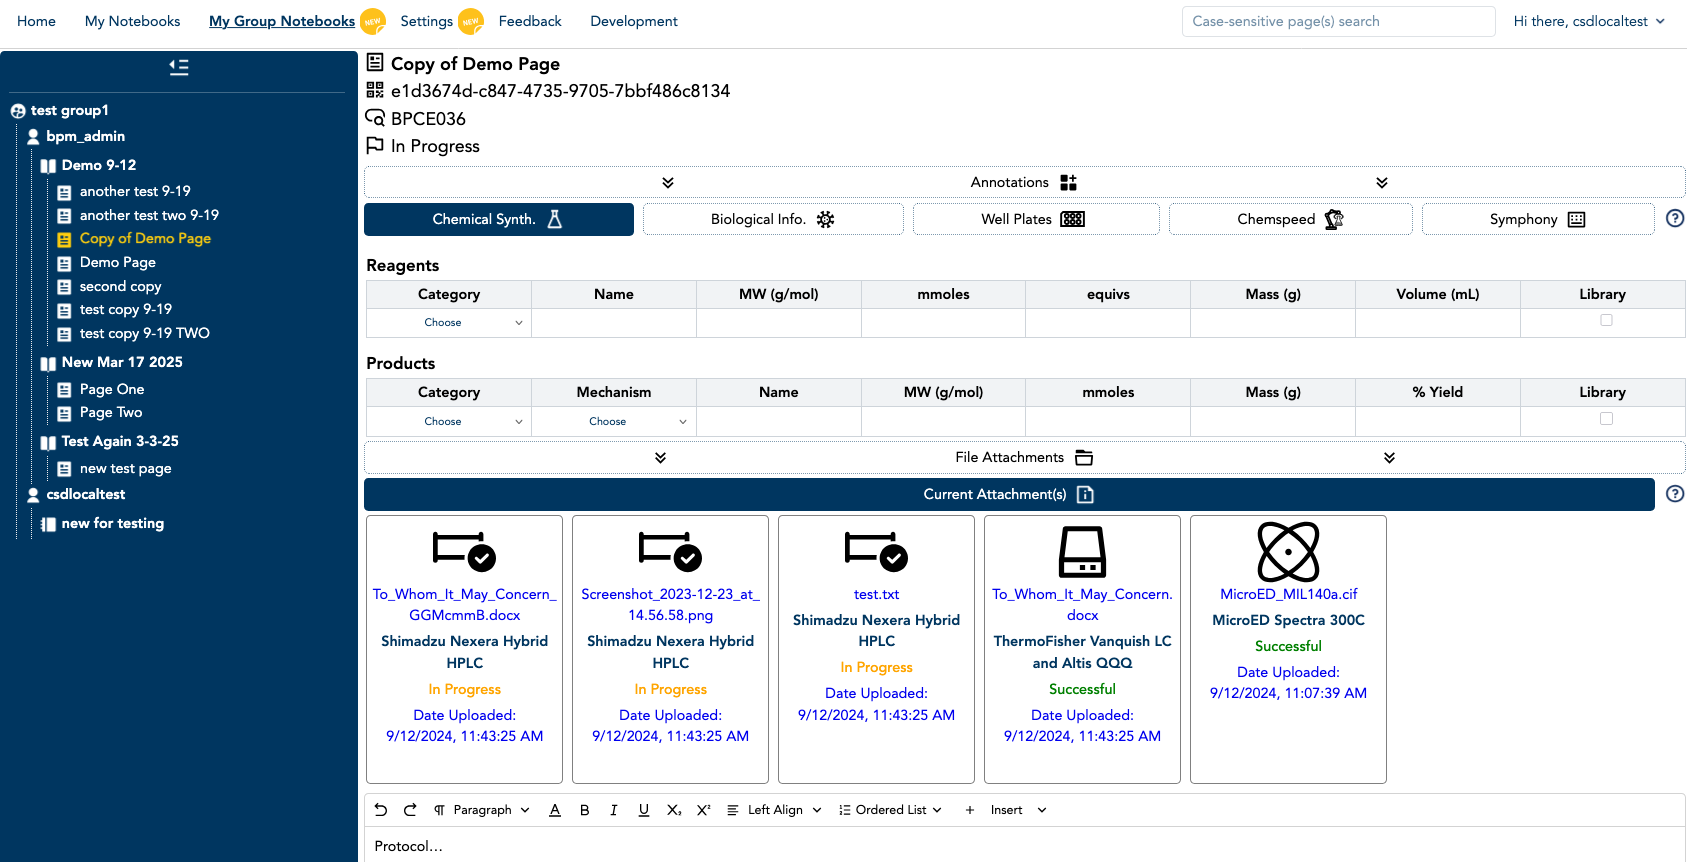The width and height of the screenshot is (1693, 862).
Task: Open the Reagents Category Choose dropdown
Action: pyautogui.click(x=449, y=322)
